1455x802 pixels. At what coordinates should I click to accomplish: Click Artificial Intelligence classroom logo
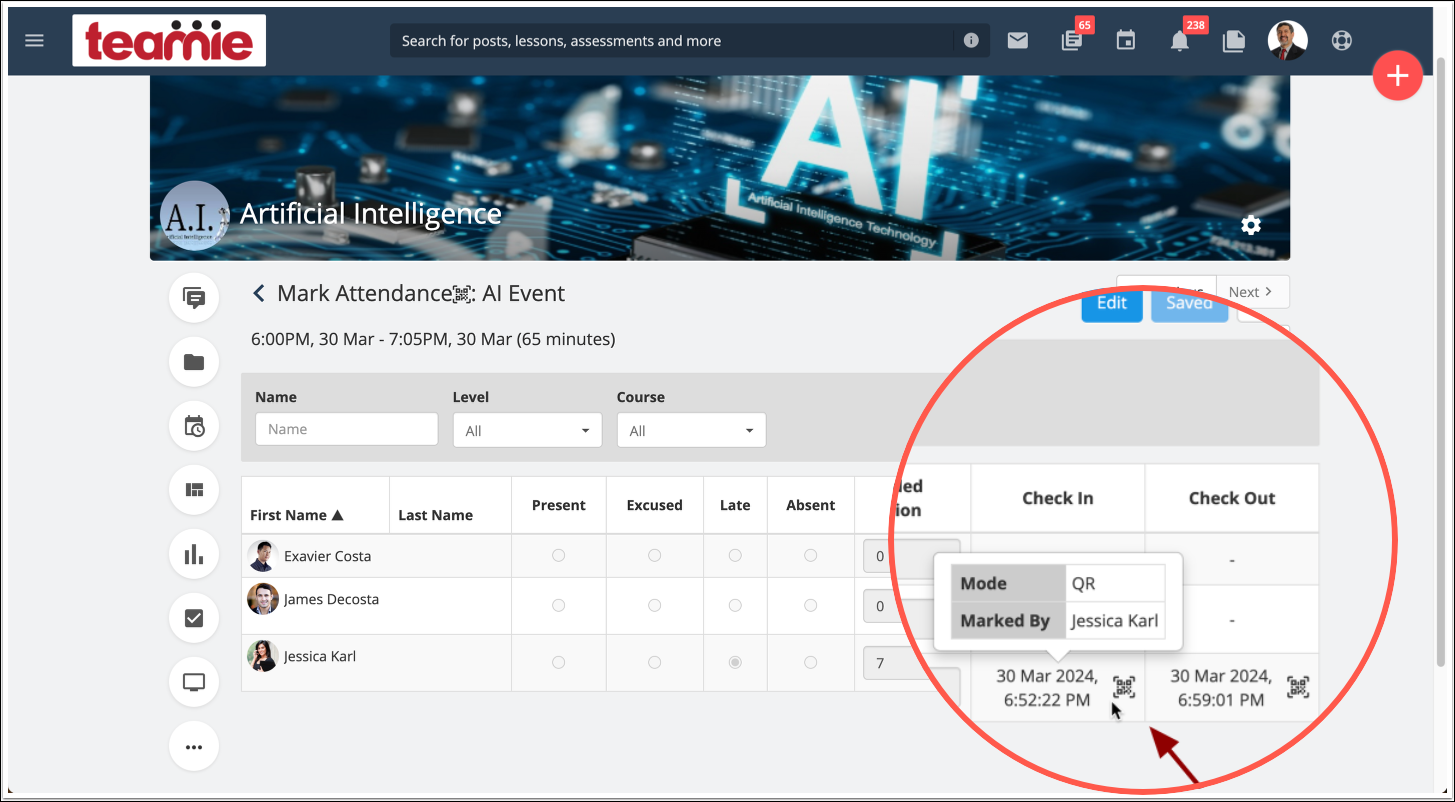click(x=194, y=216)
